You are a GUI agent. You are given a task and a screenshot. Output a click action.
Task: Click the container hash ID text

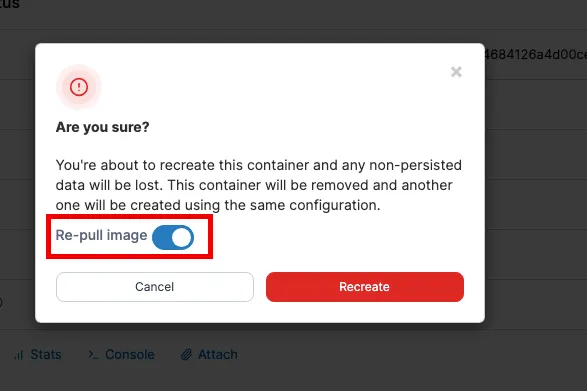[x=535, y=55]
